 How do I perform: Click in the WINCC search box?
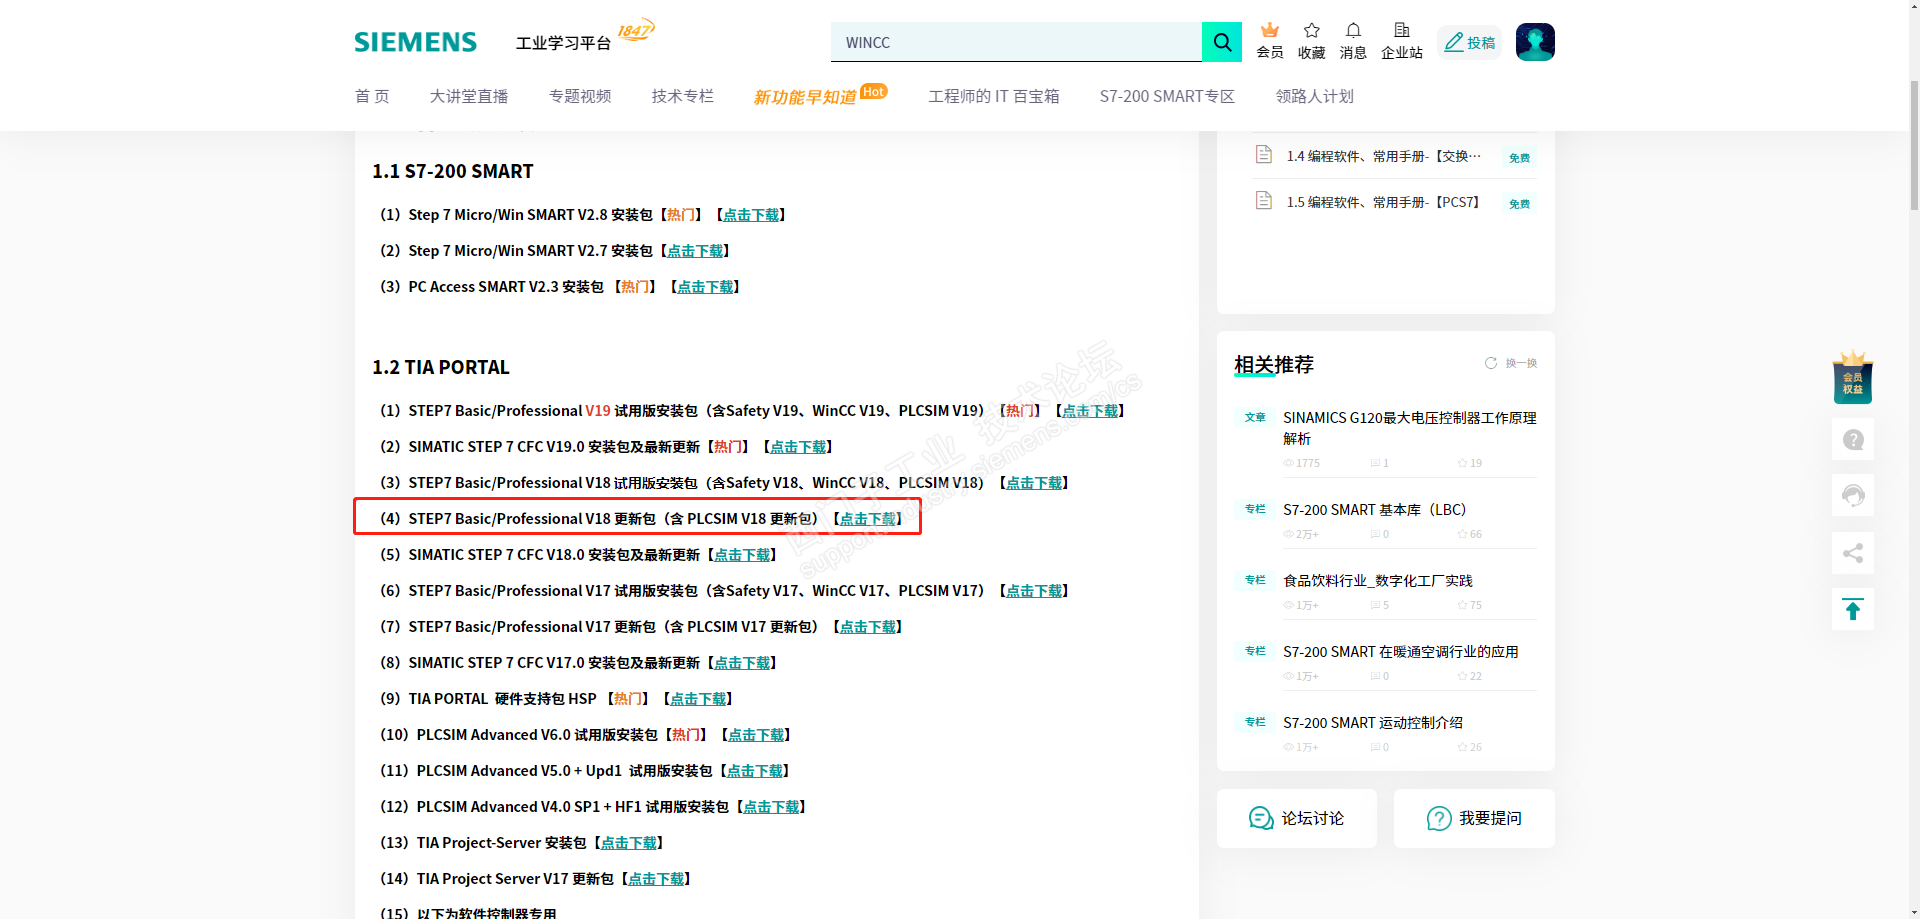tap(1016, 42)
